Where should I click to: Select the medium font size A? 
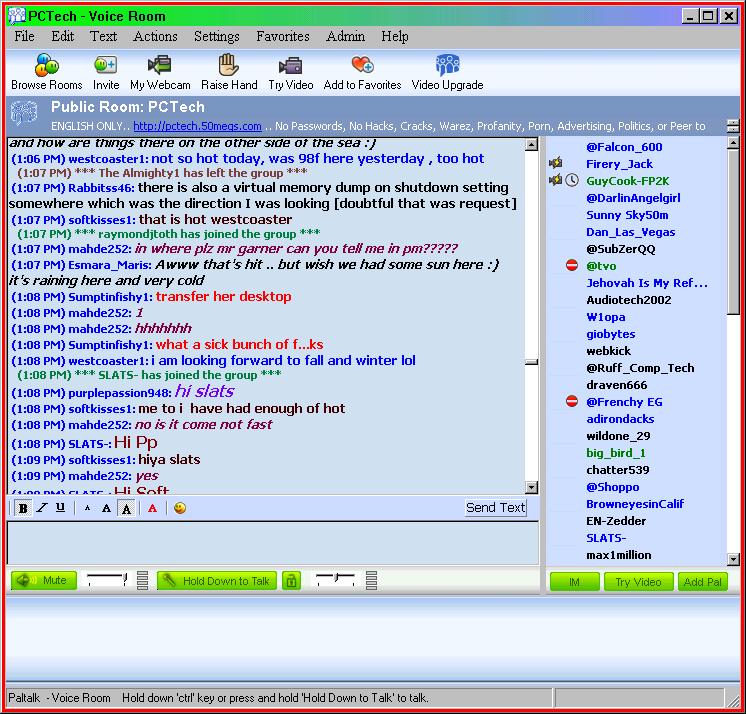[x=107, y=508]
